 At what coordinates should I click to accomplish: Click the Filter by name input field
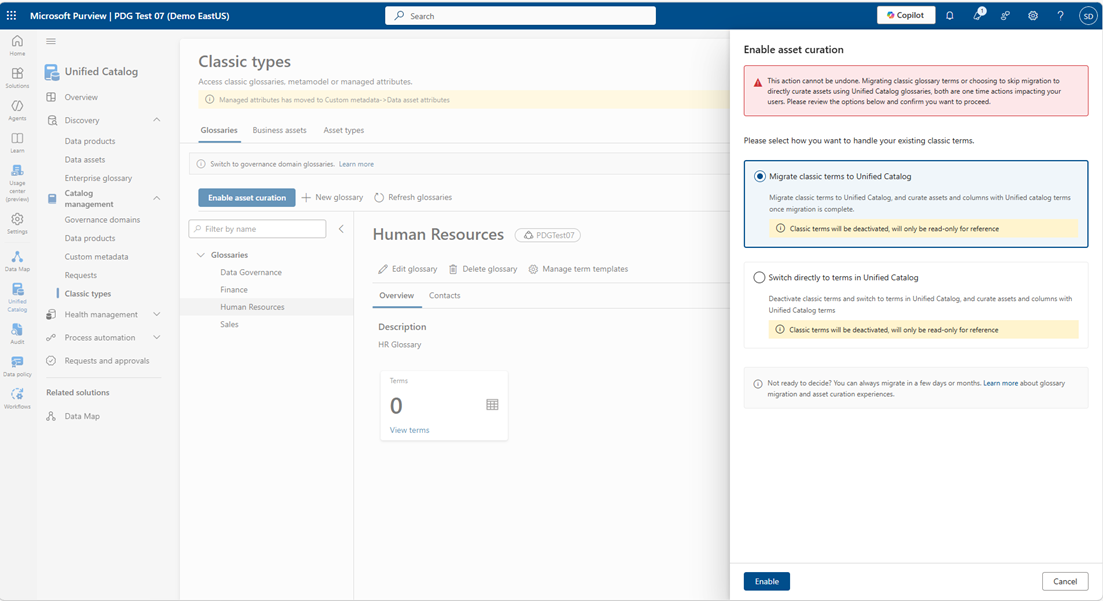tap(255, 228)
